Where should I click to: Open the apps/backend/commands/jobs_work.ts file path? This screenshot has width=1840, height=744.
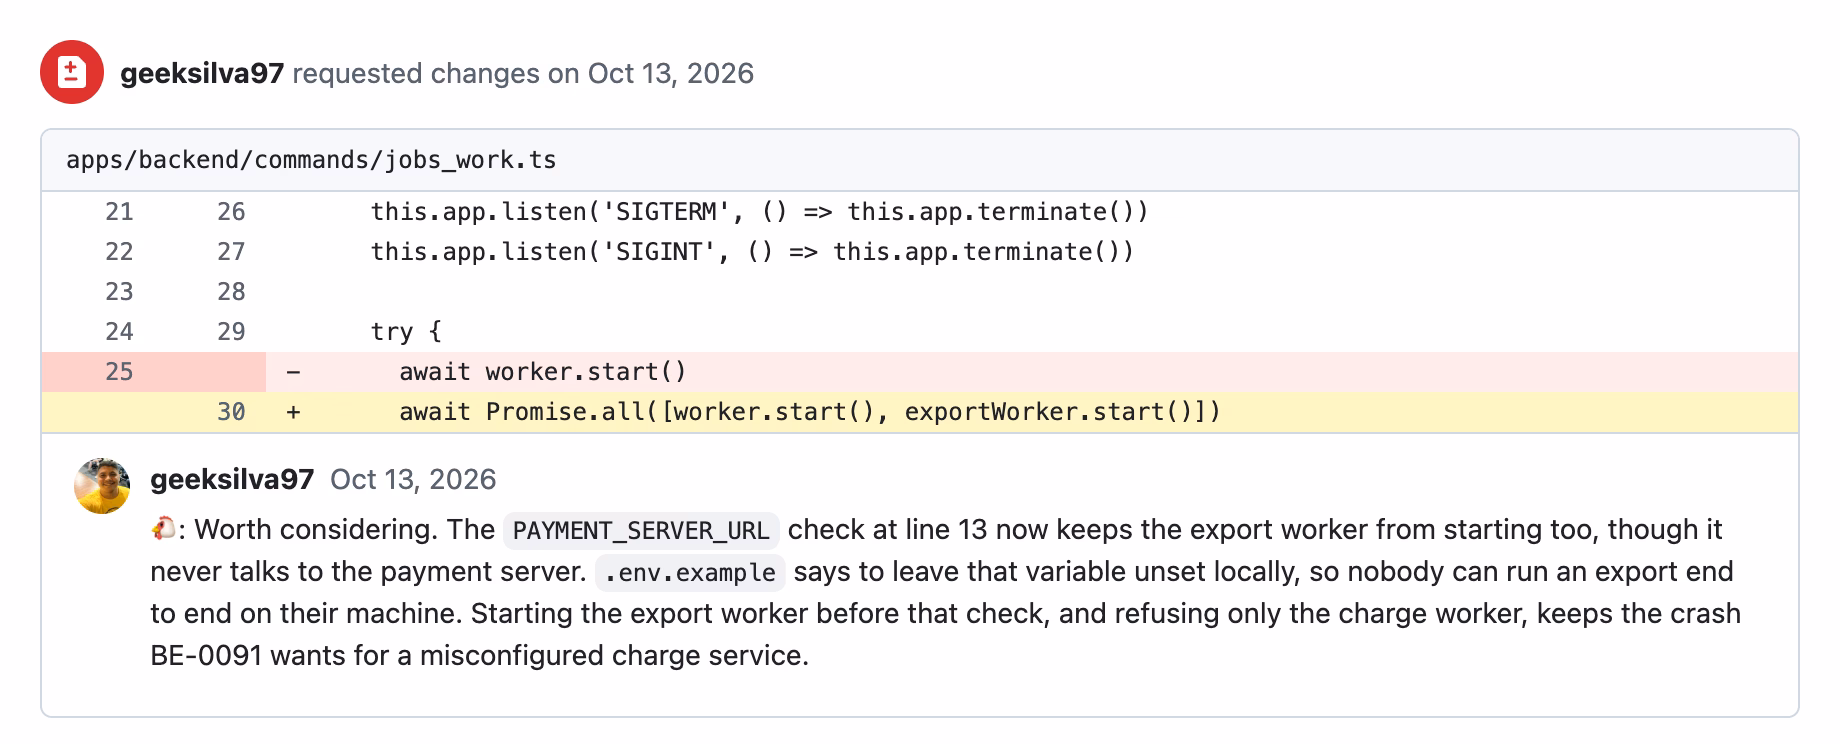(x=311, y=160)
